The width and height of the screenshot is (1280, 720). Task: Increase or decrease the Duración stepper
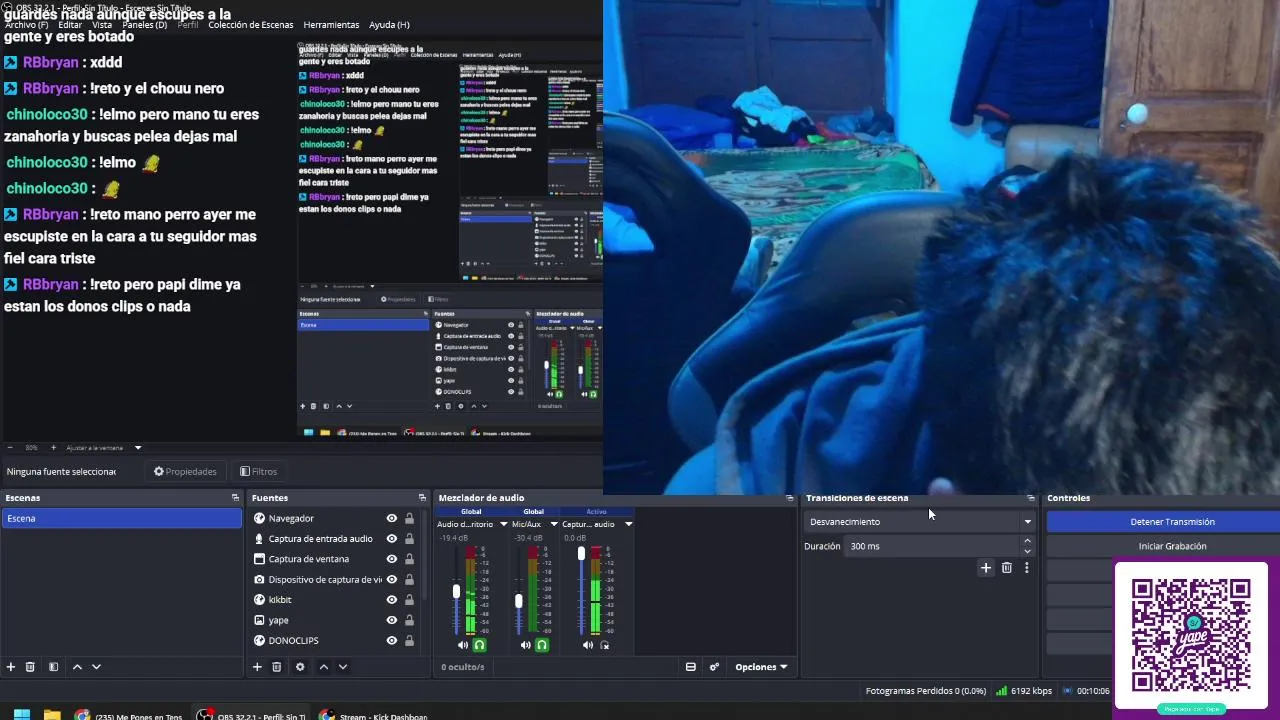(x=1027, y=546)
